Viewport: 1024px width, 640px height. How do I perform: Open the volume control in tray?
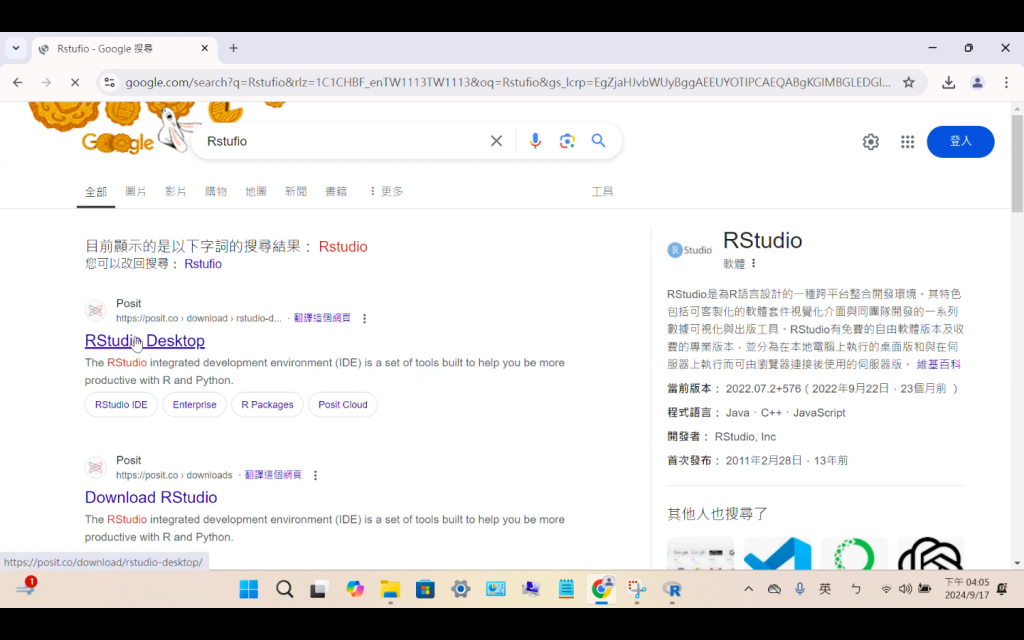tap(905, 589)
